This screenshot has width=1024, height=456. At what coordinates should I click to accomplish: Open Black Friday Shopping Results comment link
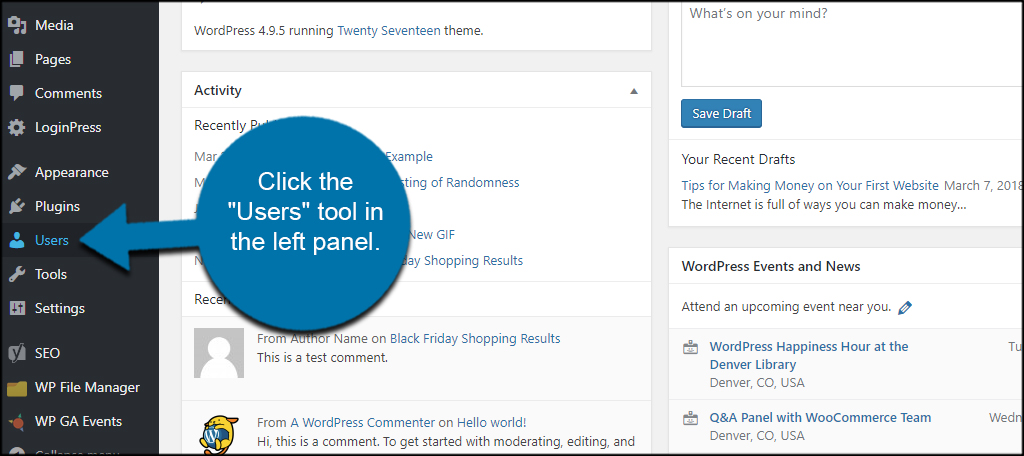click(x=475, y=338)
